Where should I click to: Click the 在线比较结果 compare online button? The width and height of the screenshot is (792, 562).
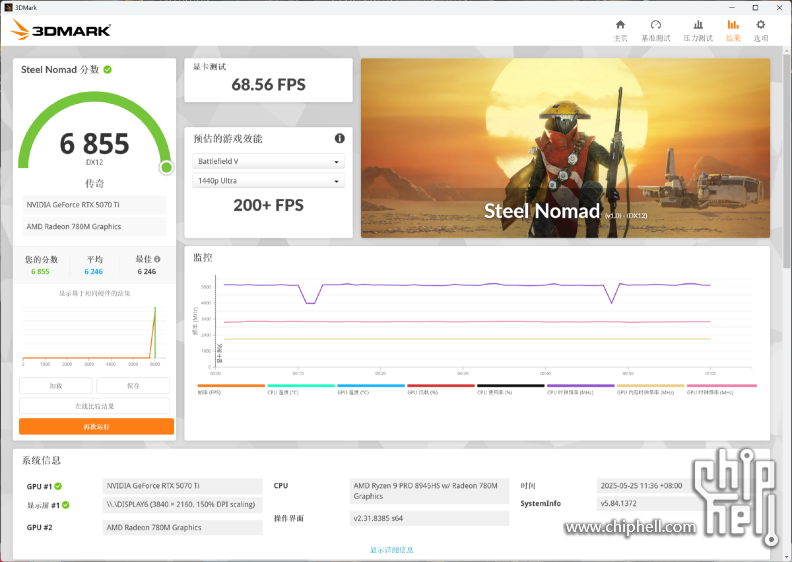click(94, 406)
